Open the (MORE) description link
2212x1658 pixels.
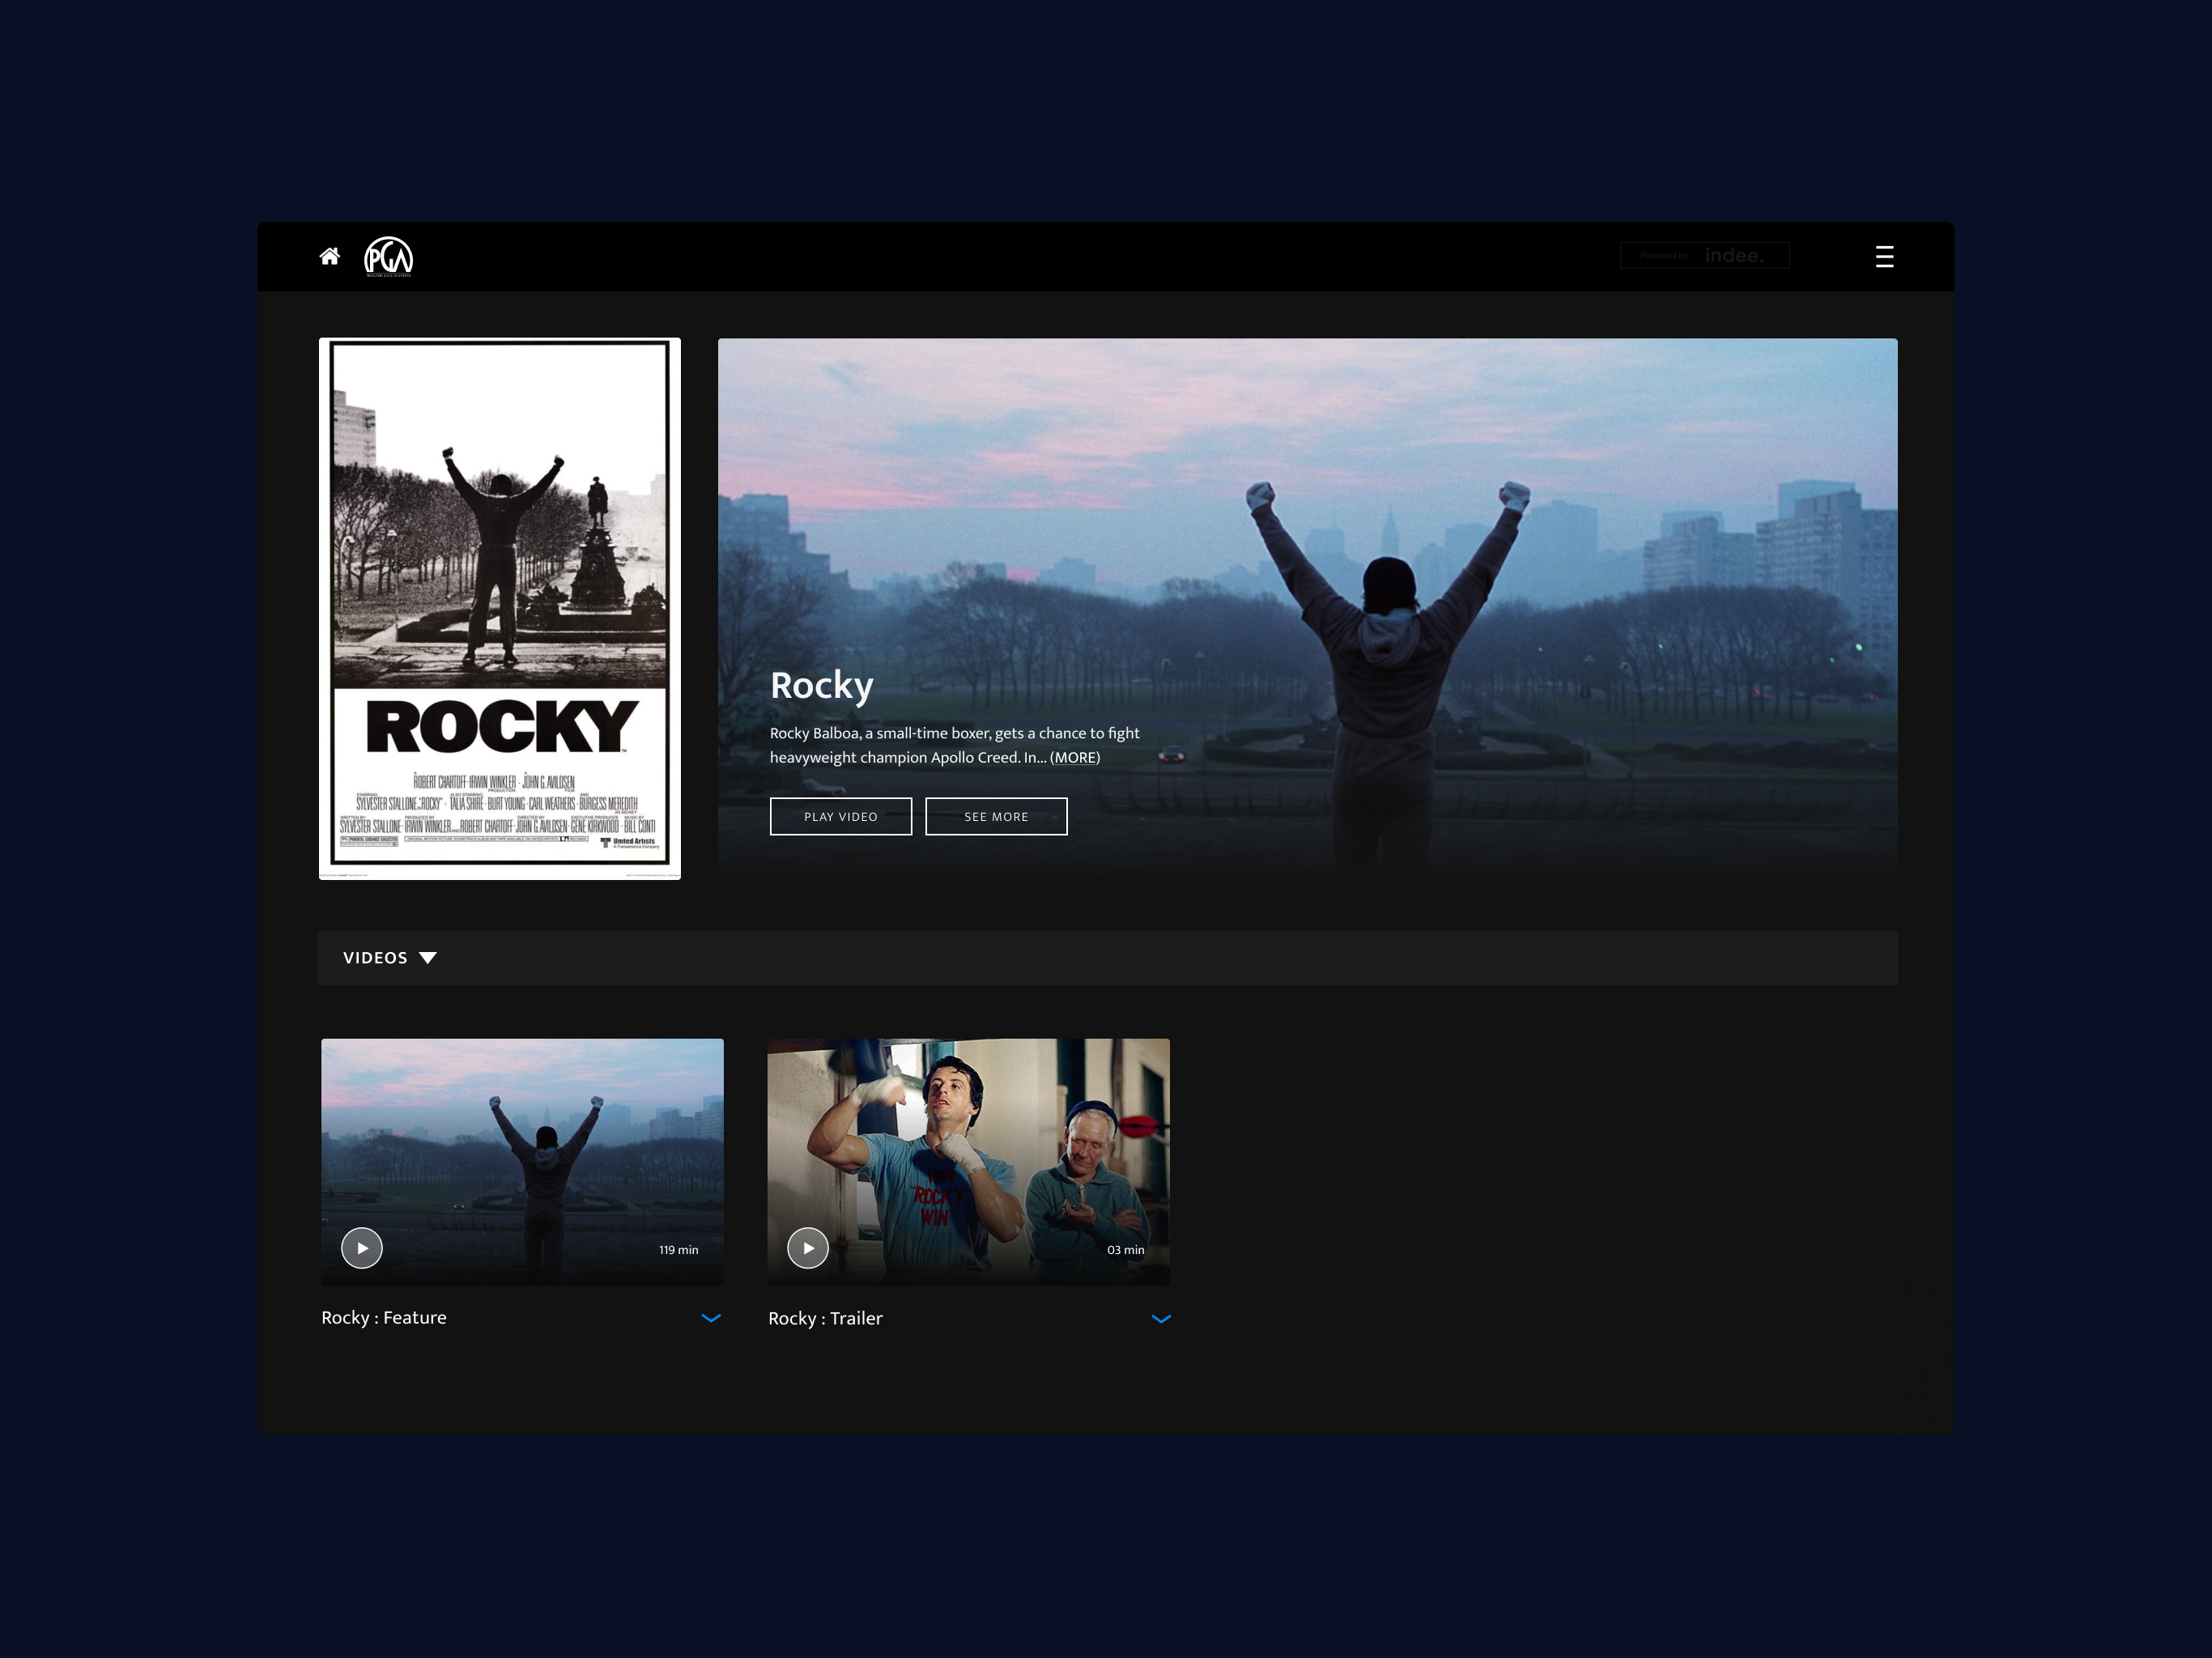pyautogui.click(x=1075, y=757)
